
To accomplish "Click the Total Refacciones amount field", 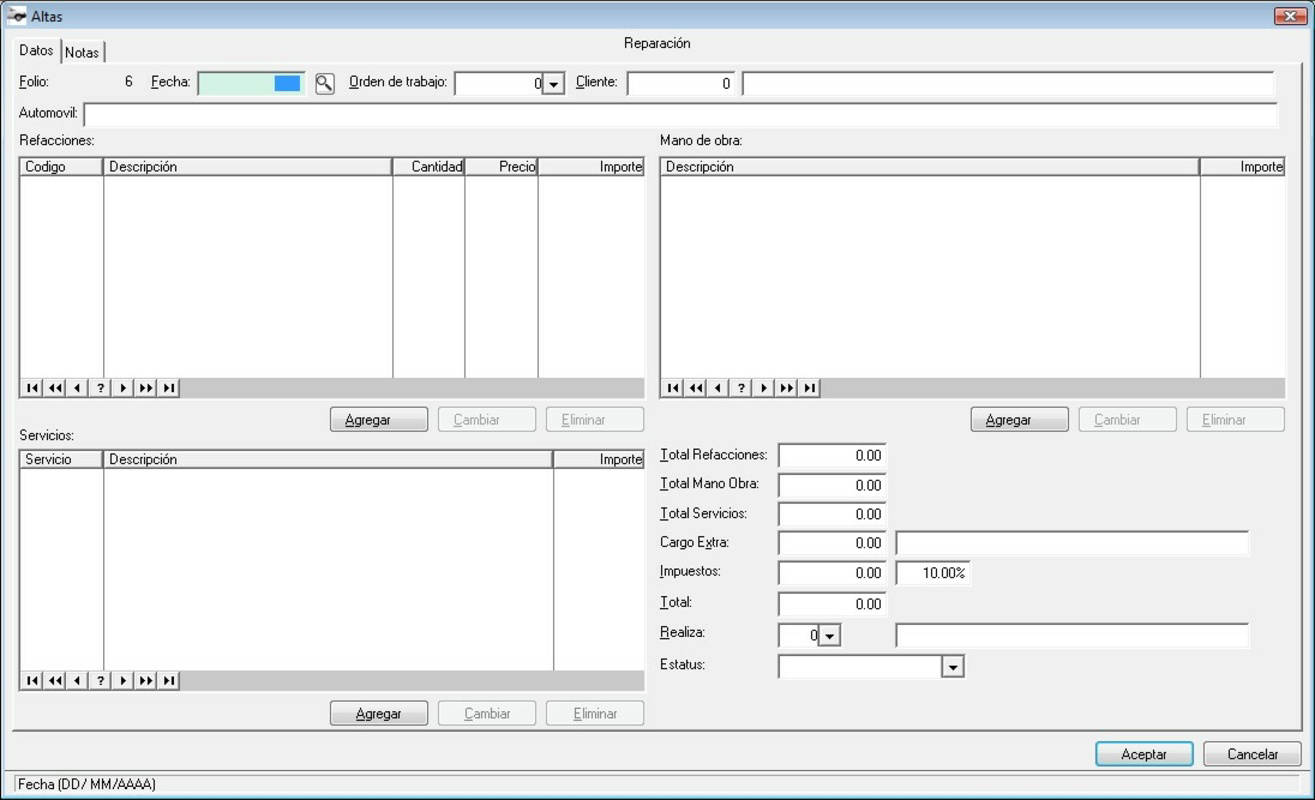I will [832, 456].
